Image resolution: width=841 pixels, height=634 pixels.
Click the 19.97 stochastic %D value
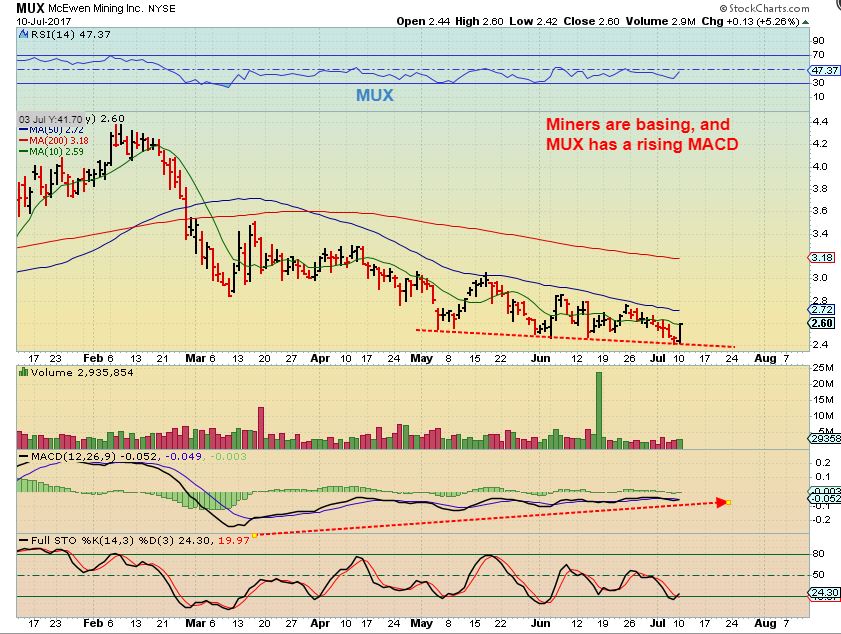tap(234, 541)
